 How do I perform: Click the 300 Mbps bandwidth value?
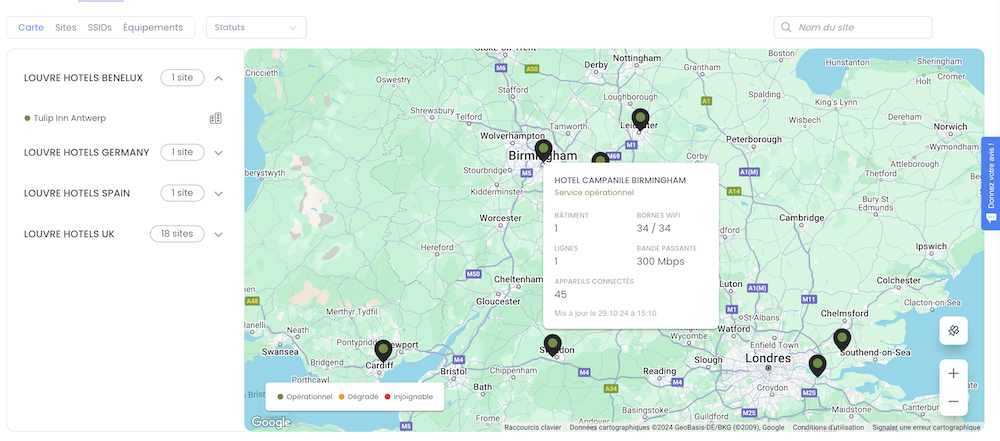[x=661, y=262]
